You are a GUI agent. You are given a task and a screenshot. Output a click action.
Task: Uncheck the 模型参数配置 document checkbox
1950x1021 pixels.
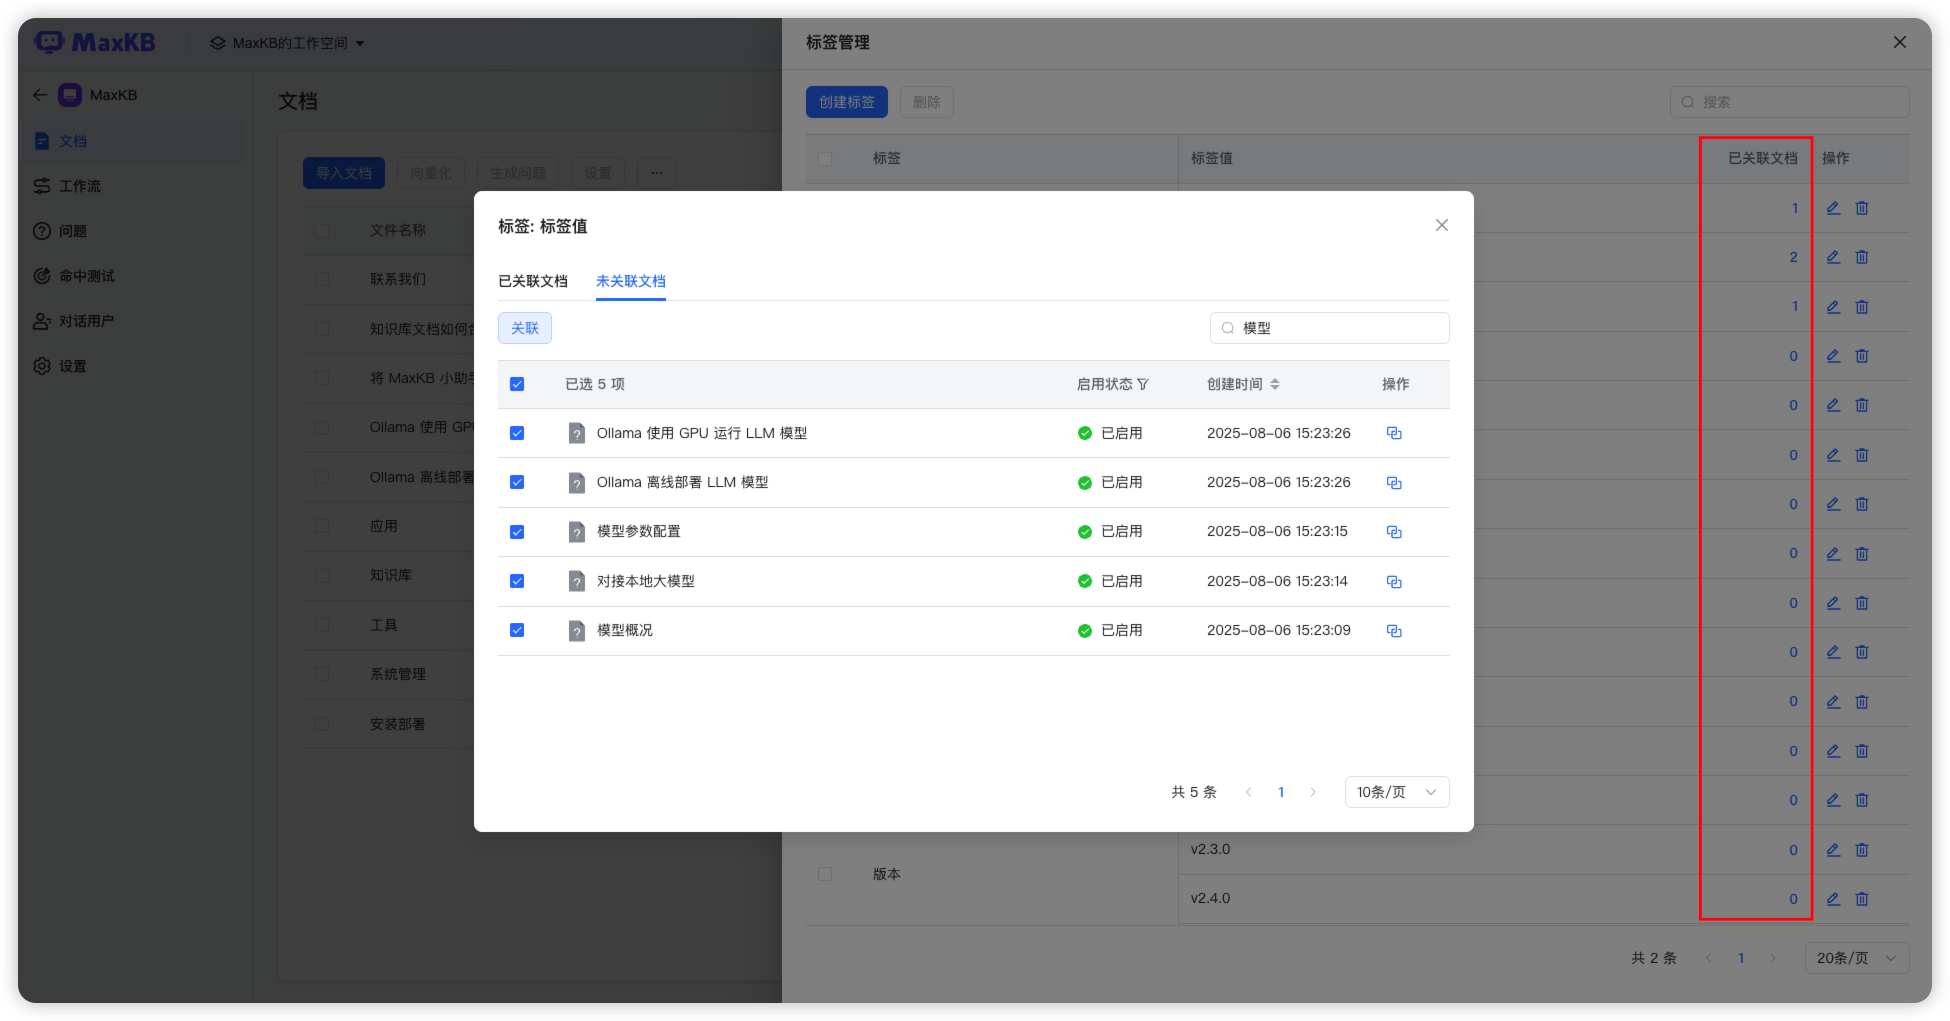click(x=517, y=532)
